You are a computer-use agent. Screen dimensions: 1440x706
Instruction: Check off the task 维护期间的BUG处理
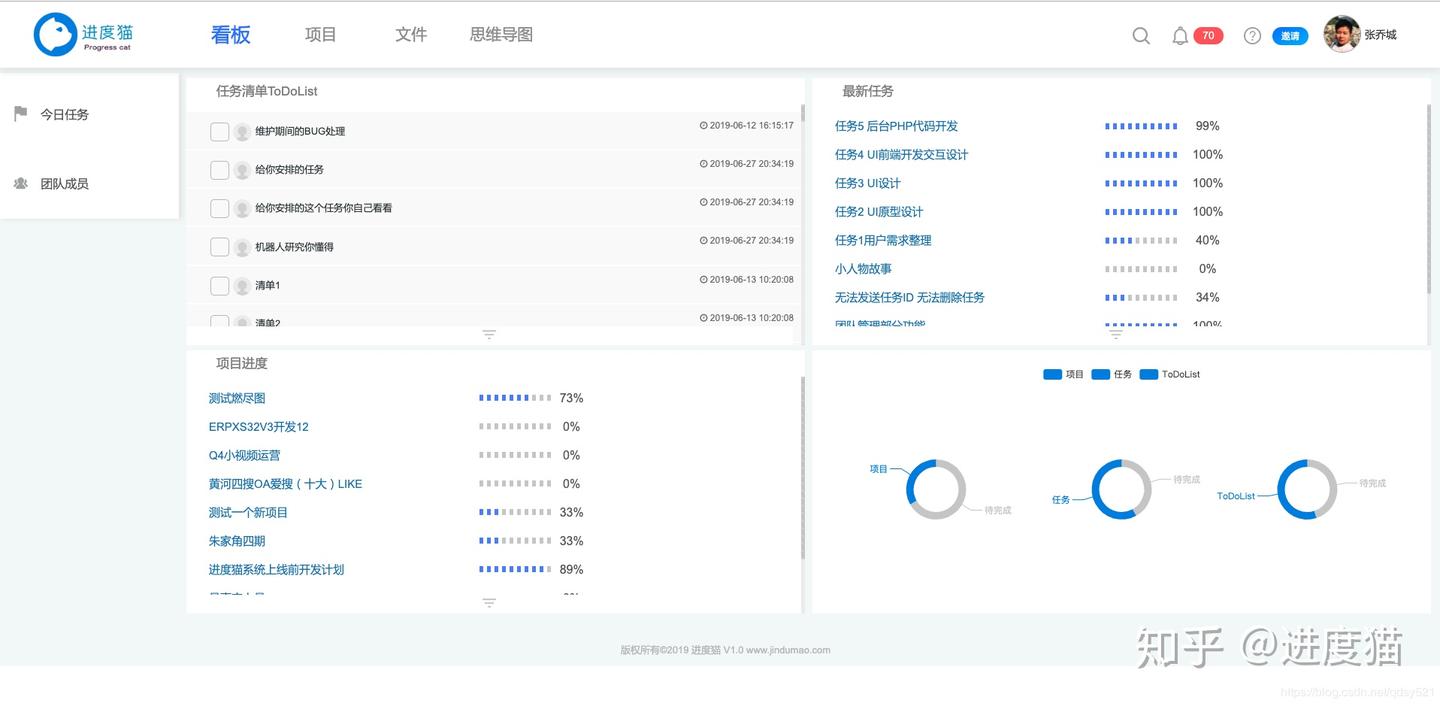pos(219,131)
